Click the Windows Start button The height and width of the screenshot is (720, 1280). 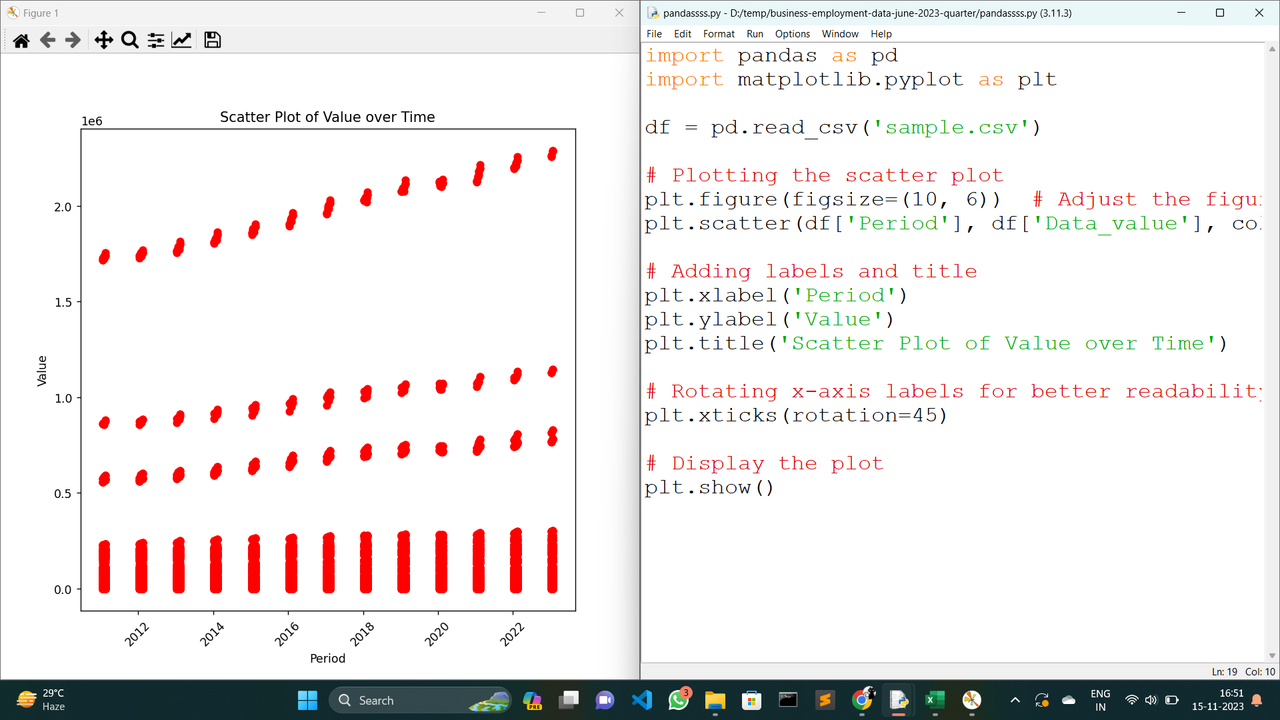click(x=307, y=700)
